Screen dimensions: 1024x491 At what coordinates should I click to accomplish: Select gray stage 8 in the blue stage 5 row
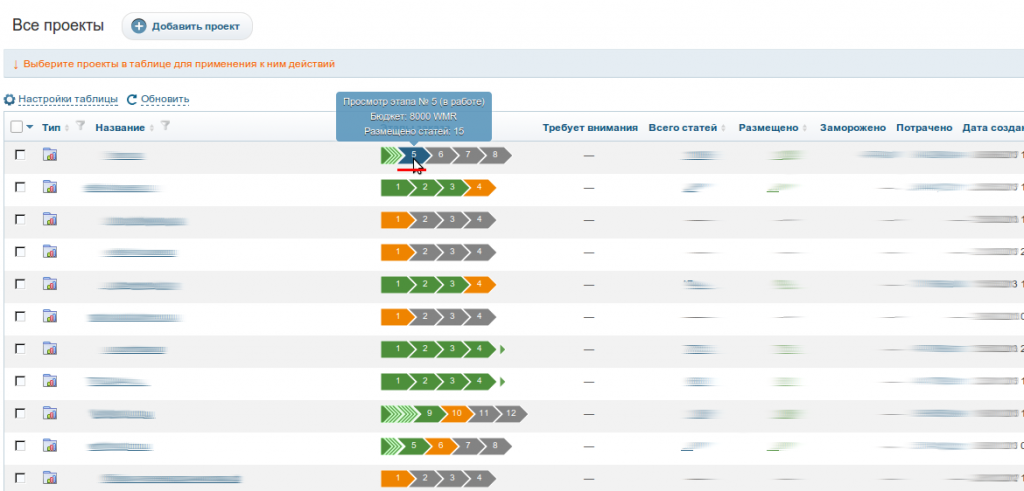click(x=496, y=155)
